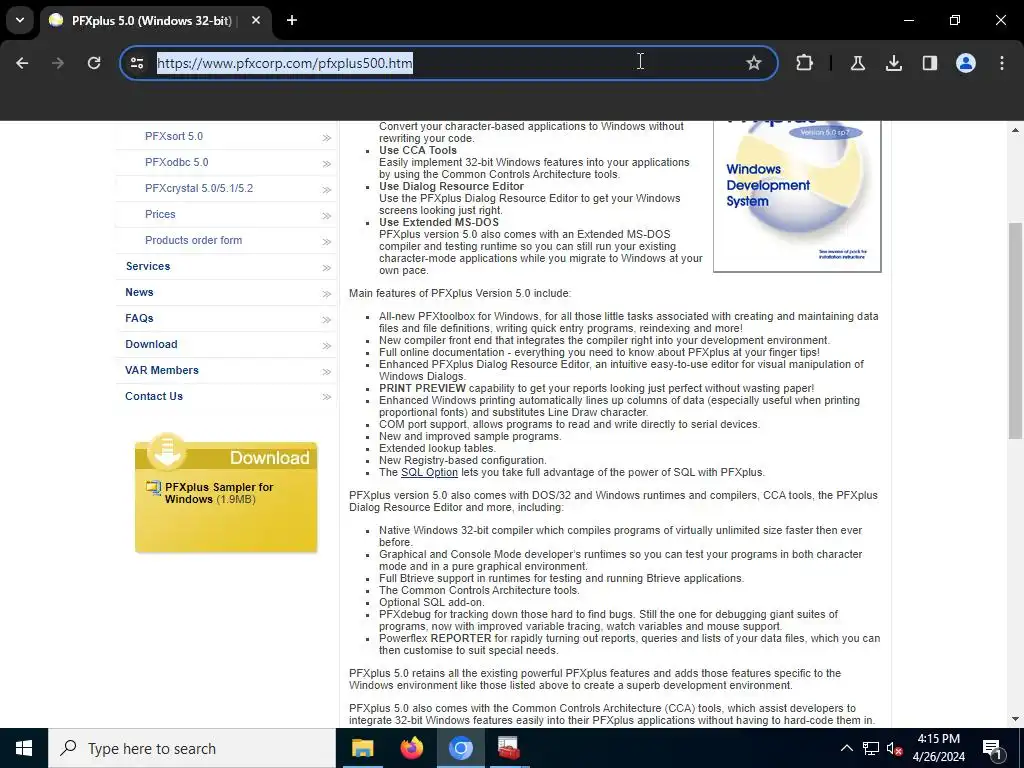Open the notification center icon

pyautogui.click(x=993, y=748)
